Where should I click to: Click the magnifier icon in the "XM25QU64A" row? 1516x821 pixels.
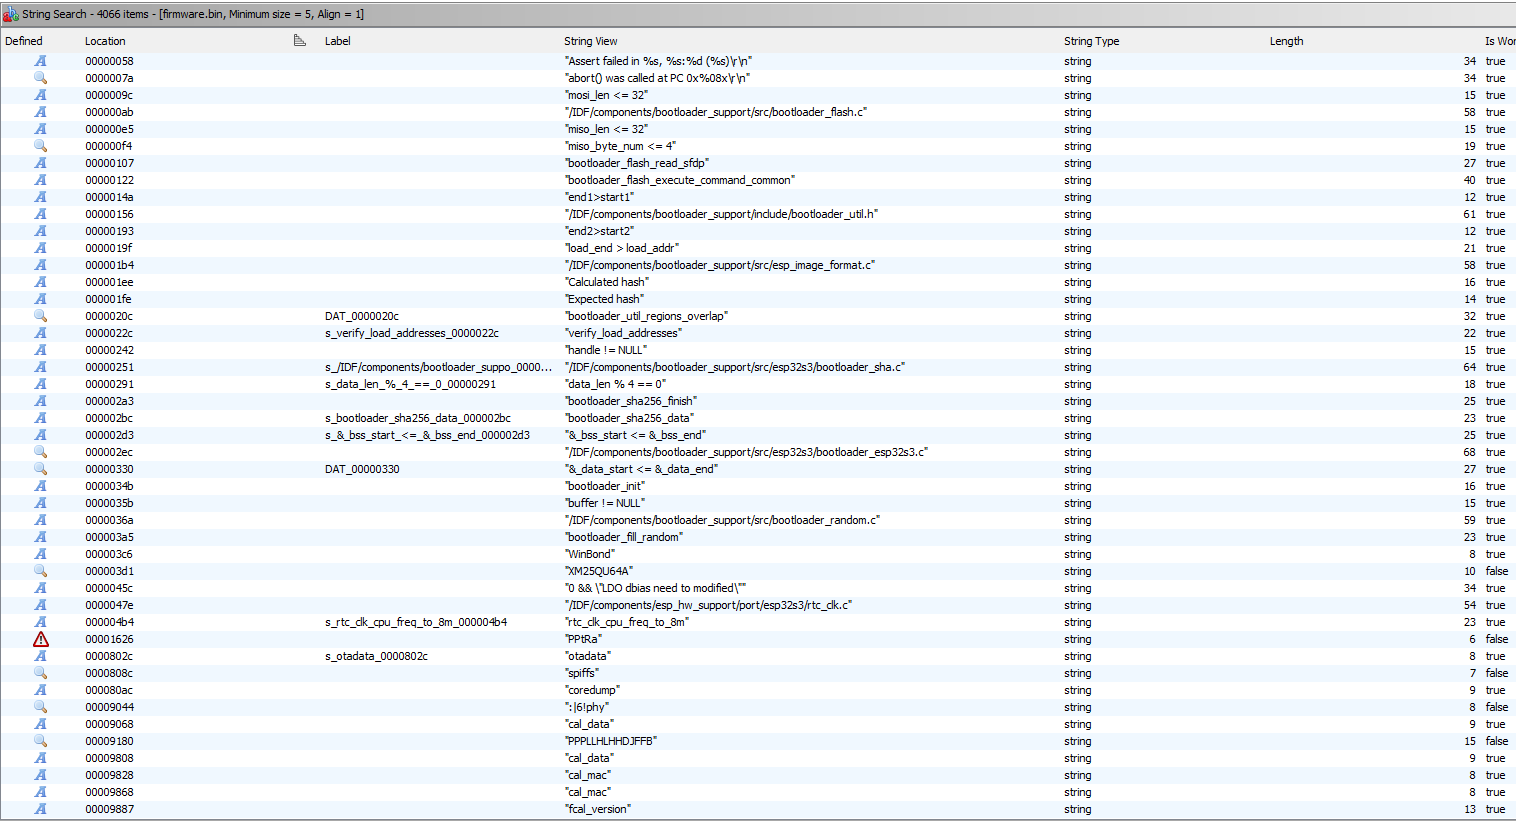40,571
